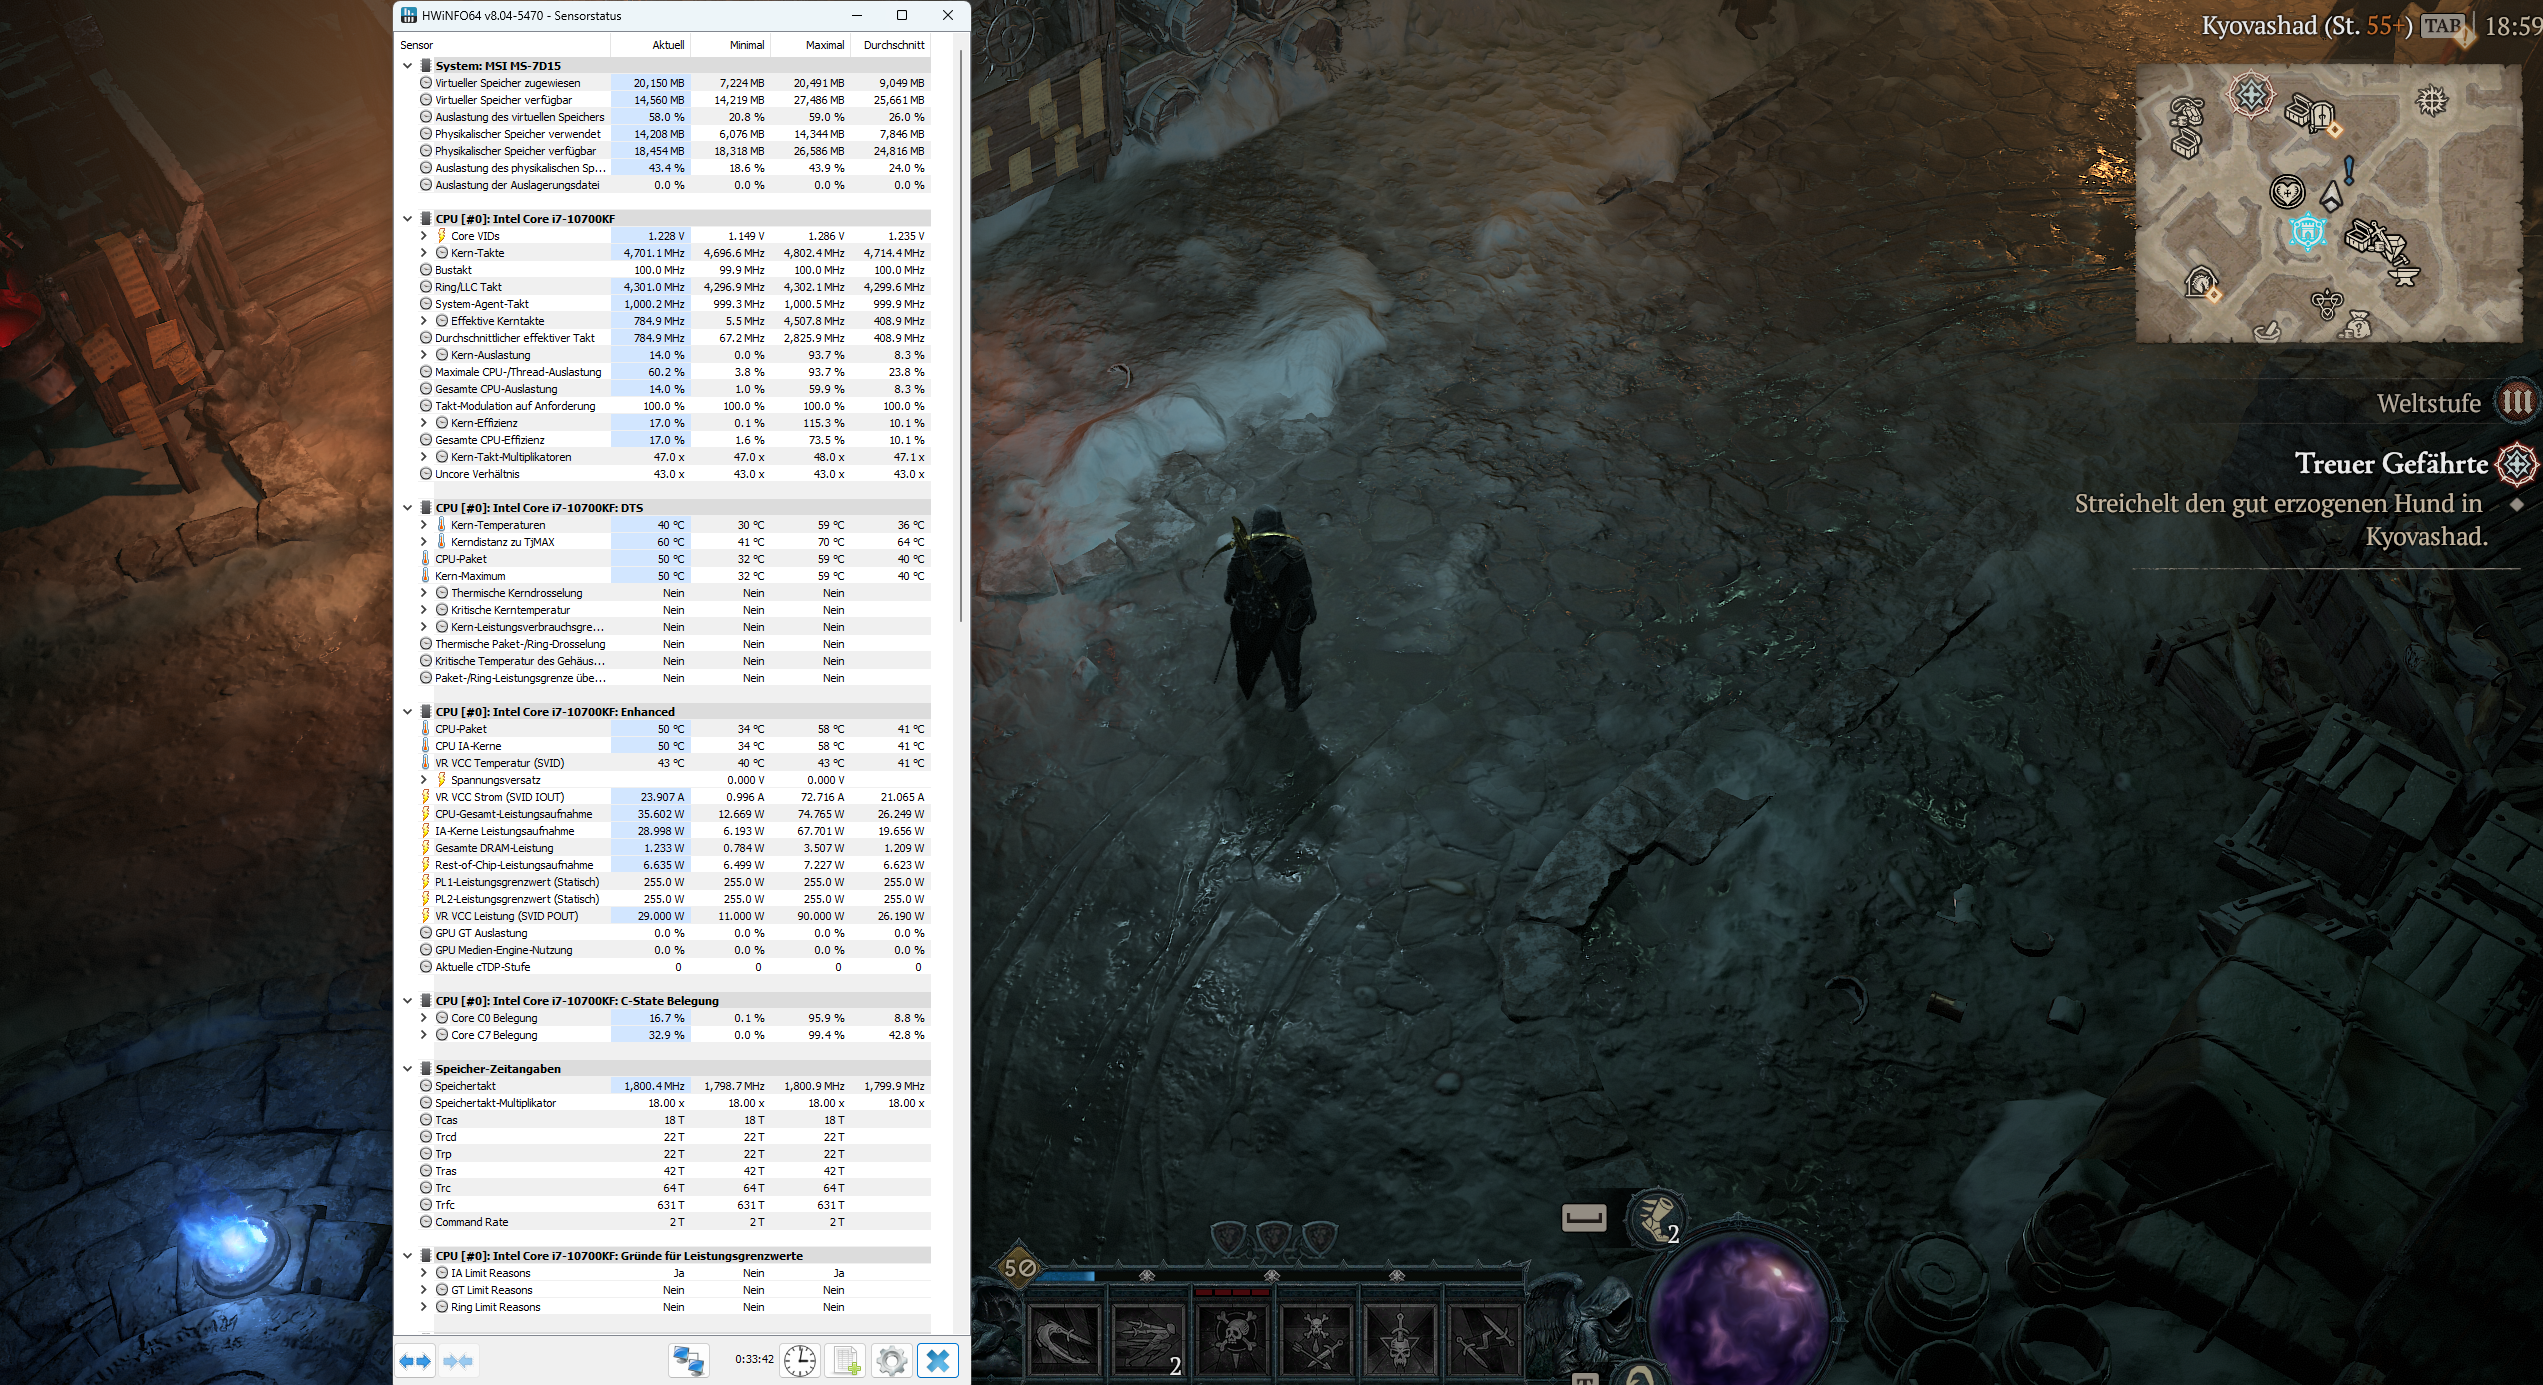Screen dimensions: 2543x1385
Task: Expand the IA Limit Reasons row
Action: point(424,1273)
